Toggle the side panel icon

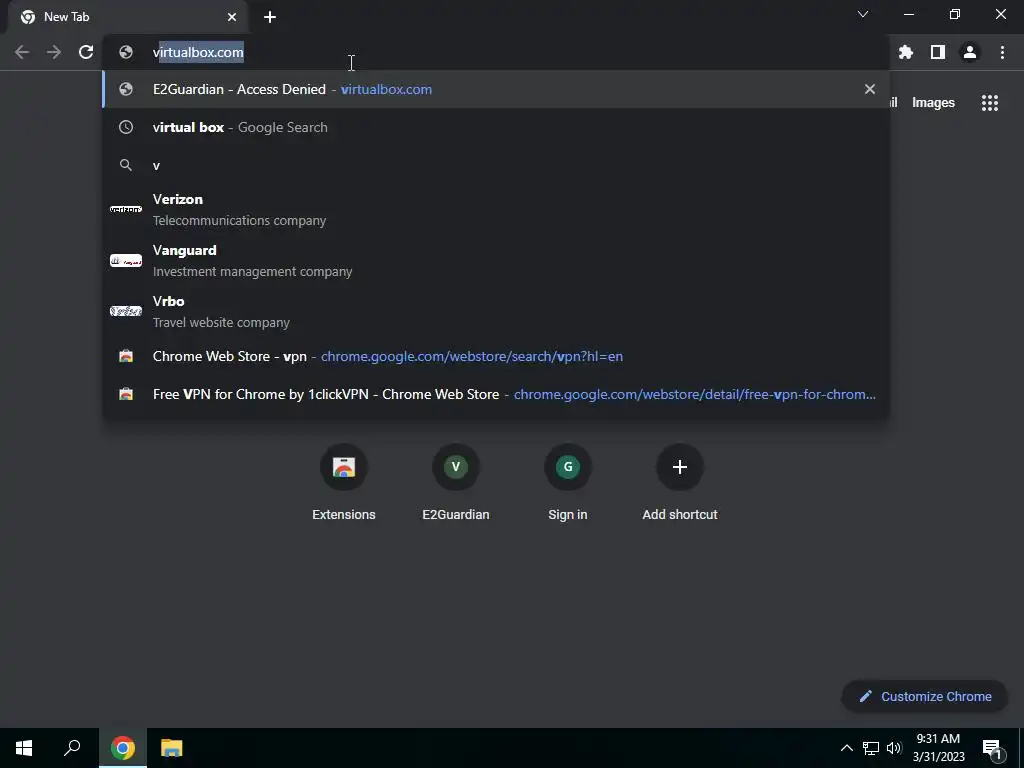tap(937, 52)
